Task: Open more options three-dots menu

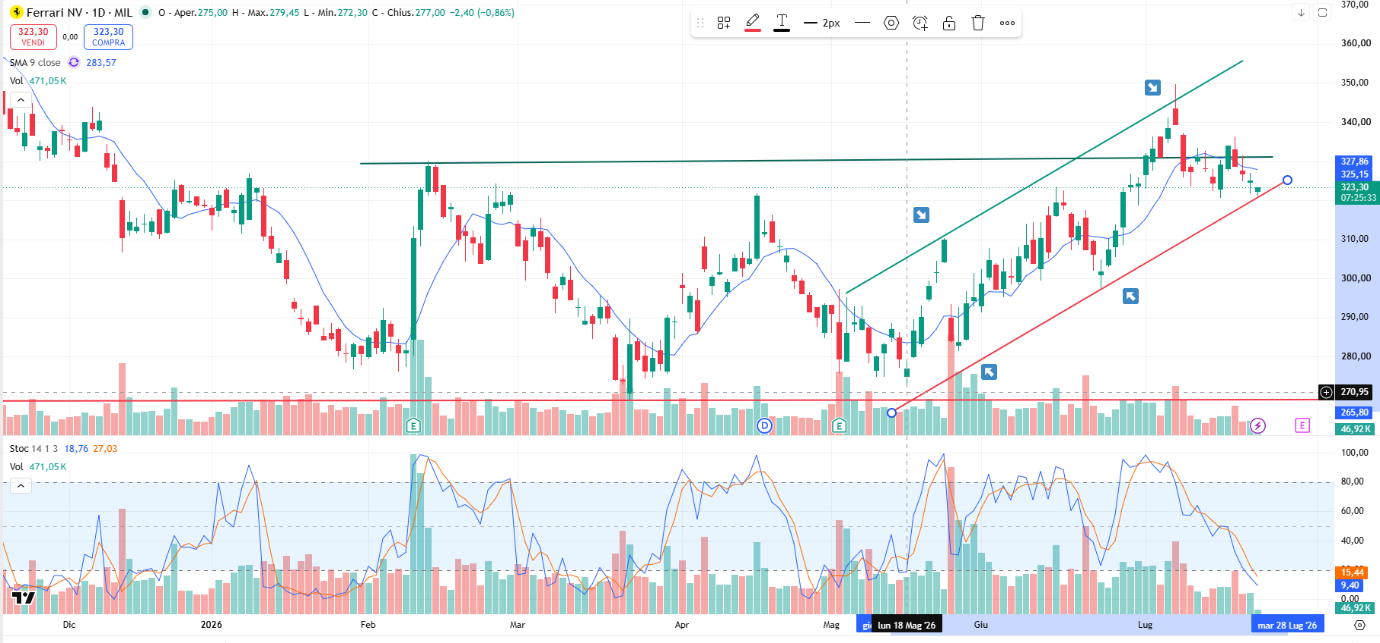Action: click(x=1007, y=23)
